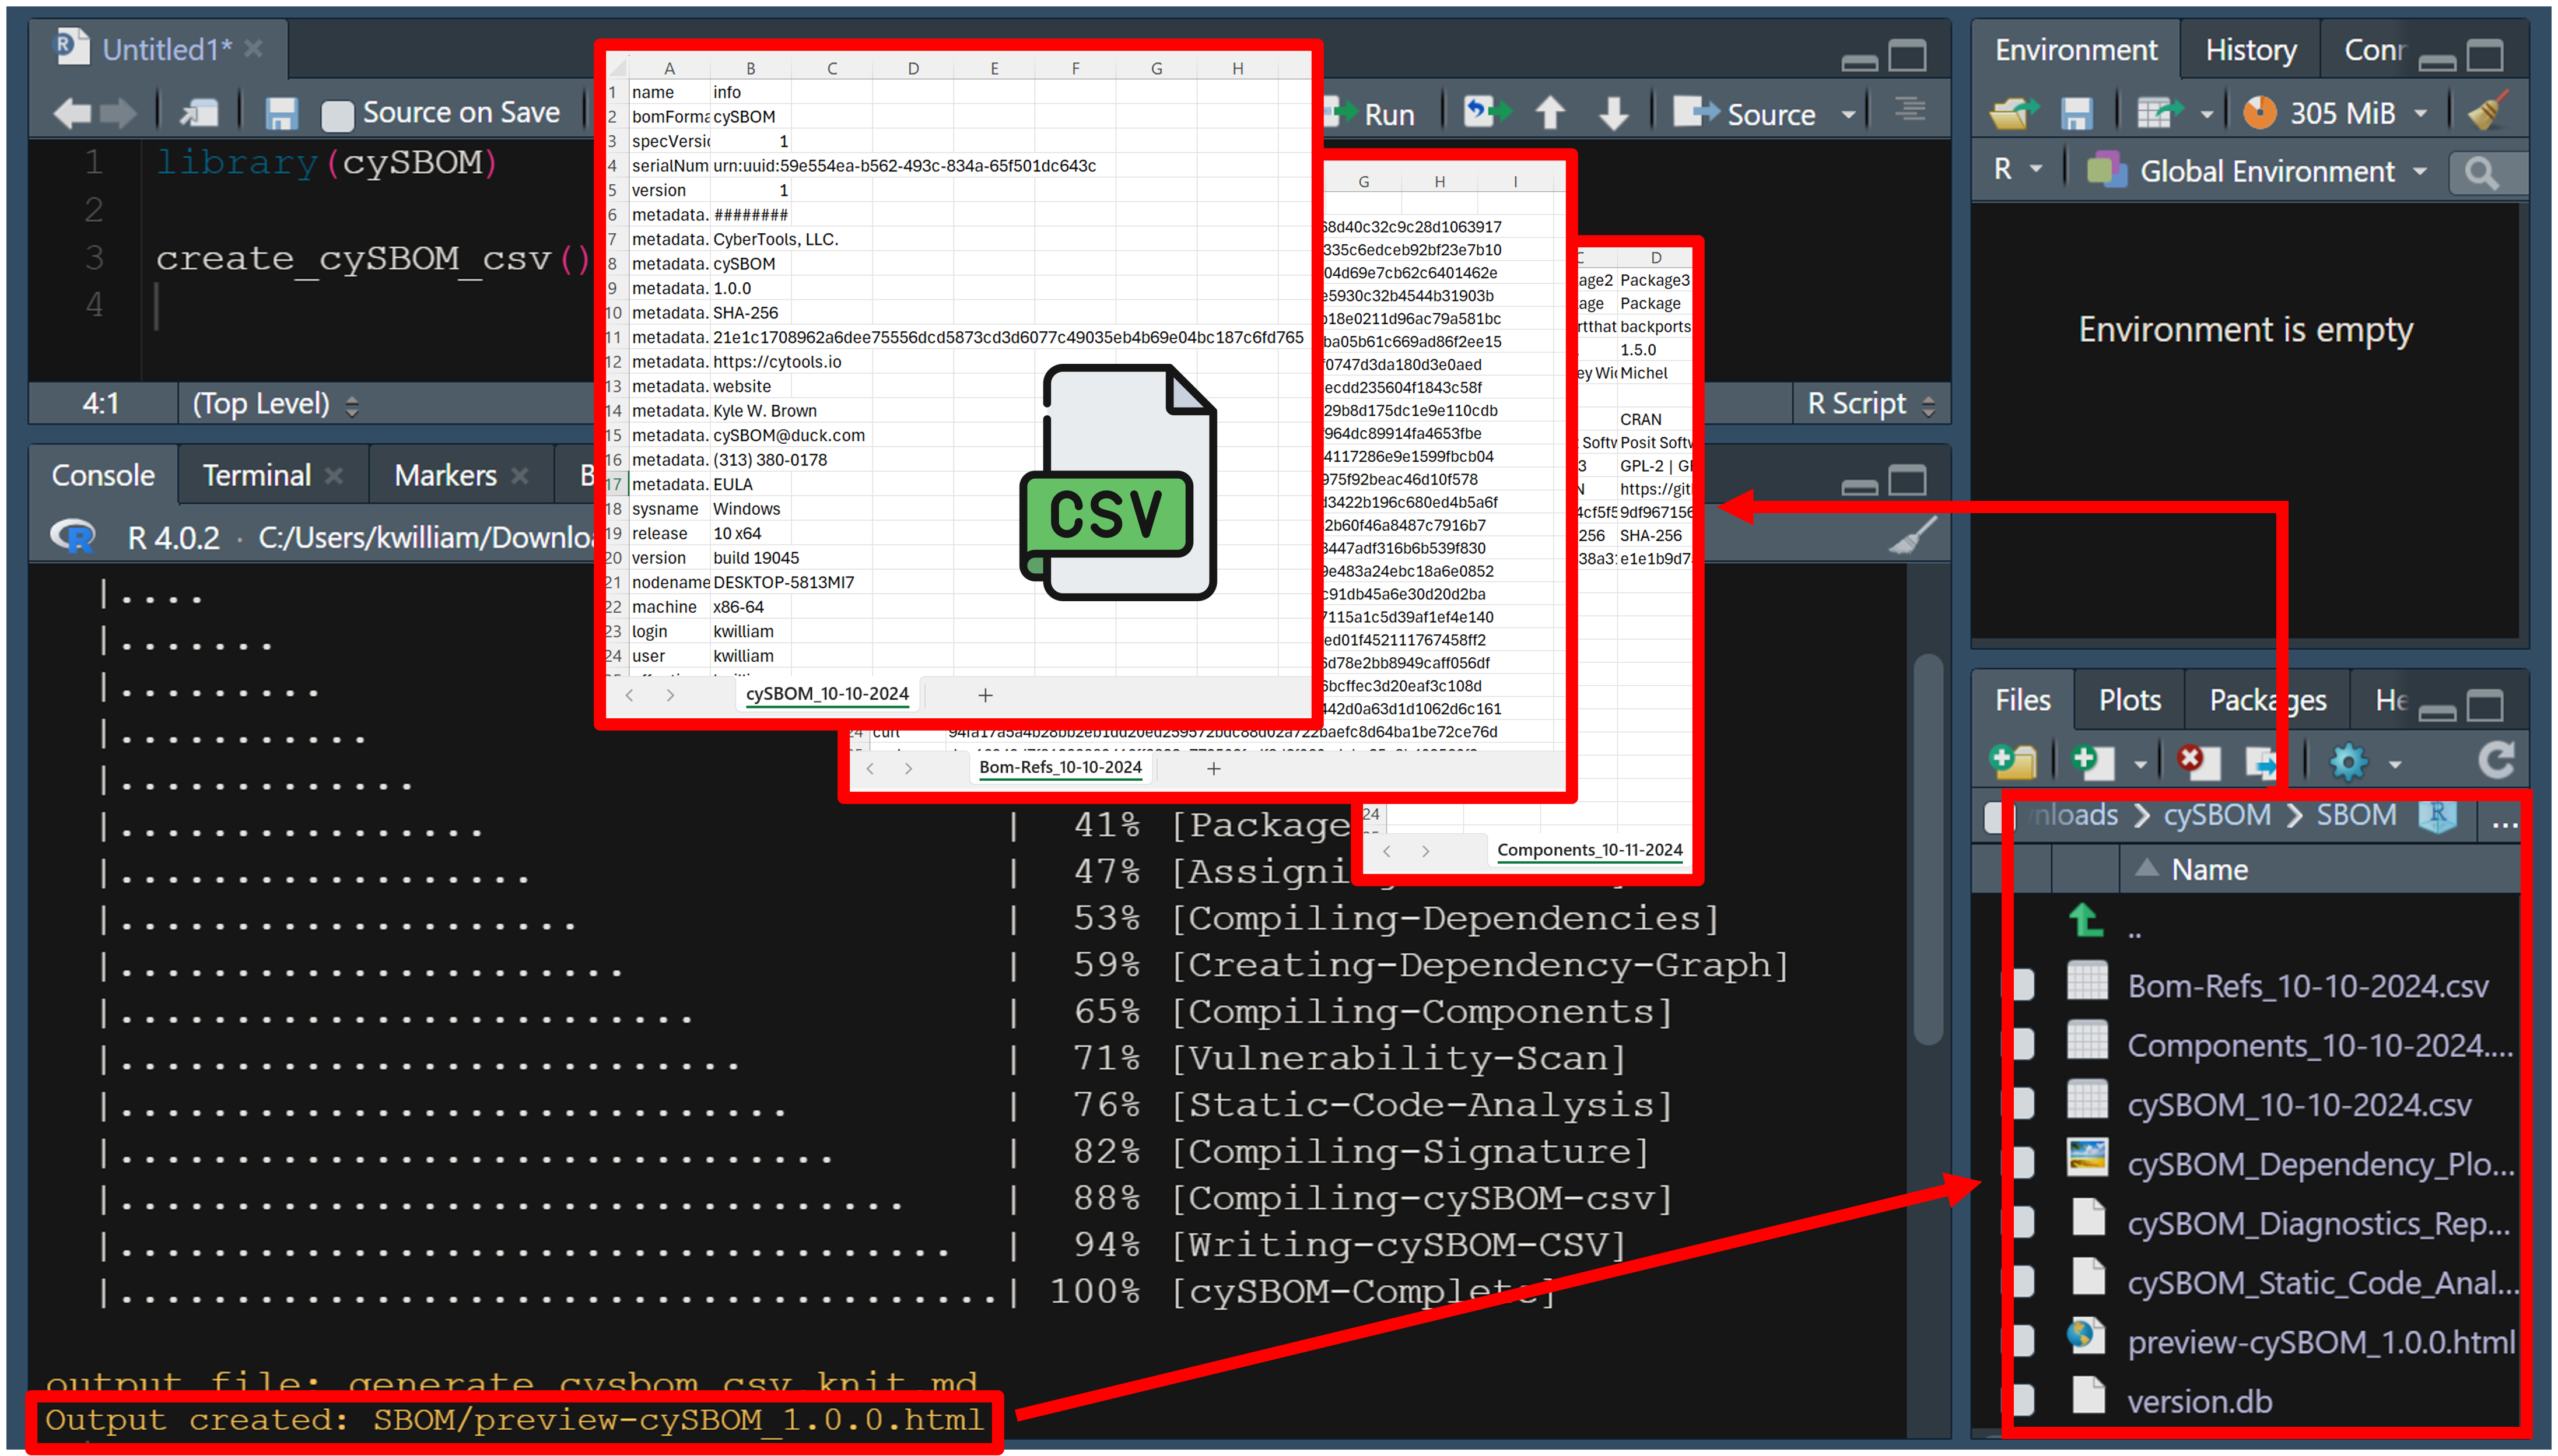Close the Terminal tab
Image resolution: width=2558 pixels, height=1456 pixels.
point(334,476)
